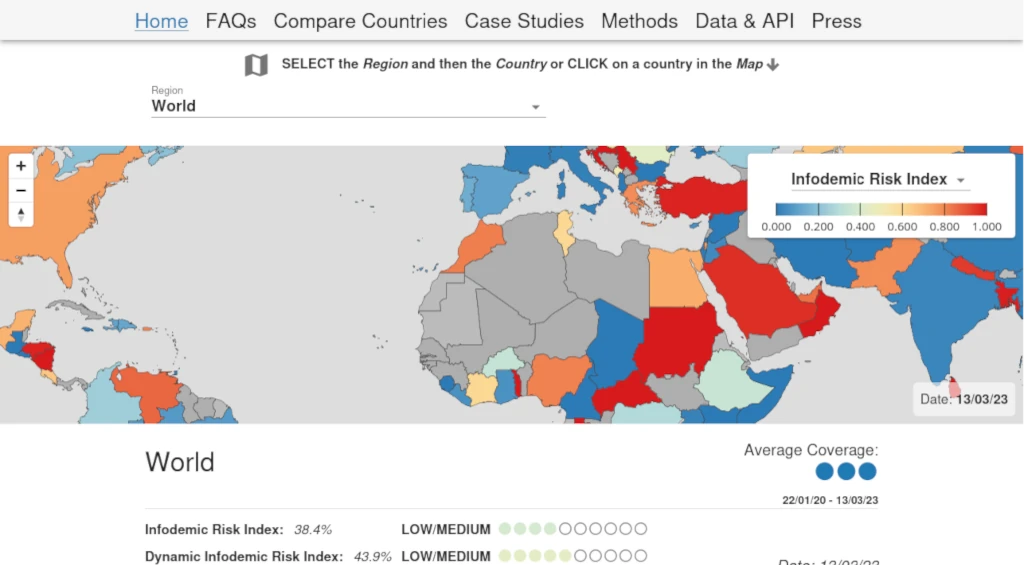Click the risk index color scale bar
Viewport: 1024px width, 565px height.
[881, 209]
